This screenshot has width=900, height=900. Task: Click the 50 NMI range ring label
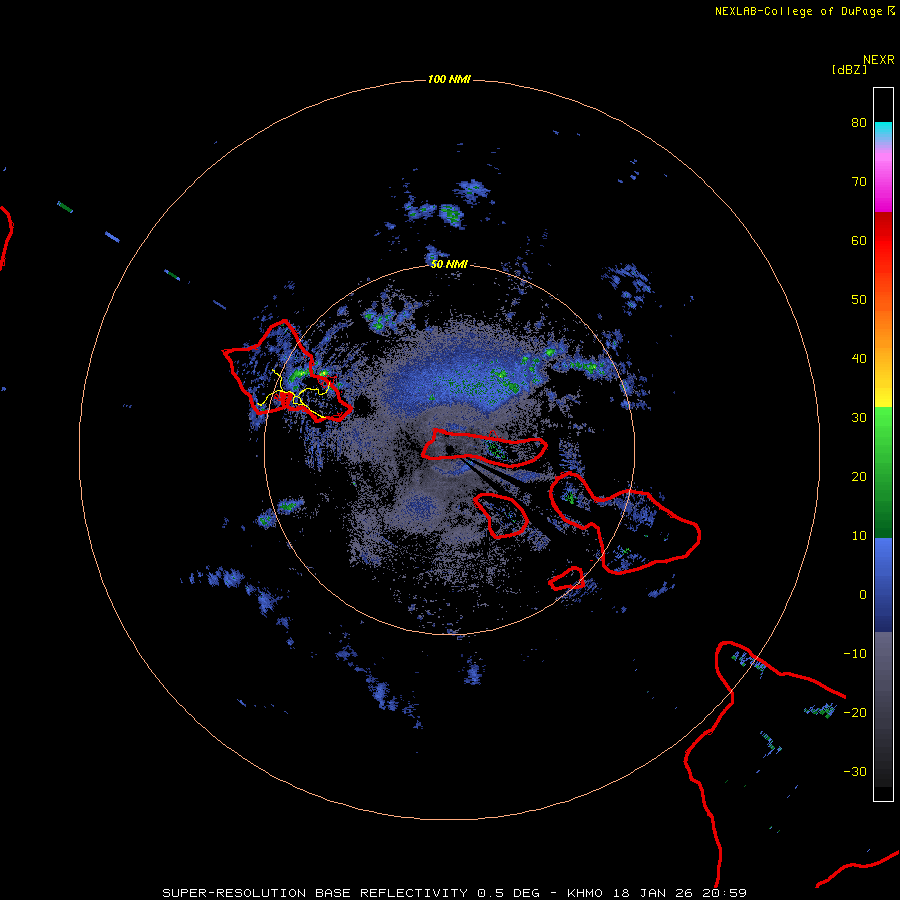coord(449,264)
